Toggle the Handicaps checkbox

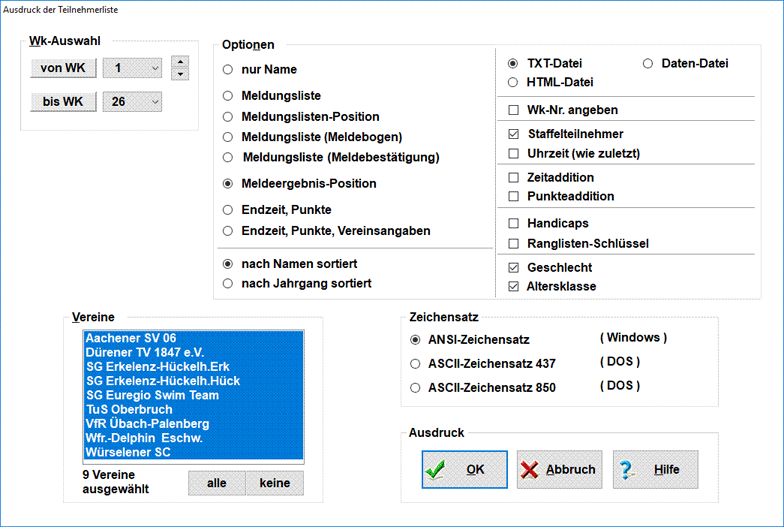click(x=514, y=224)
